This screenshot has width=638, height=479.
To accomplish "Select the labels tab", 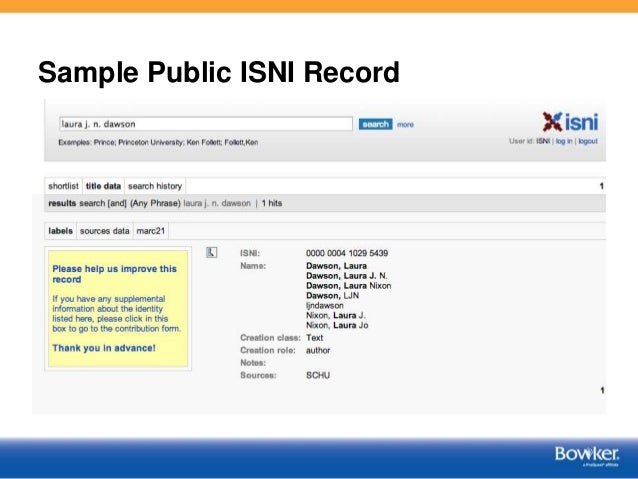I will [x=60, y=231].
